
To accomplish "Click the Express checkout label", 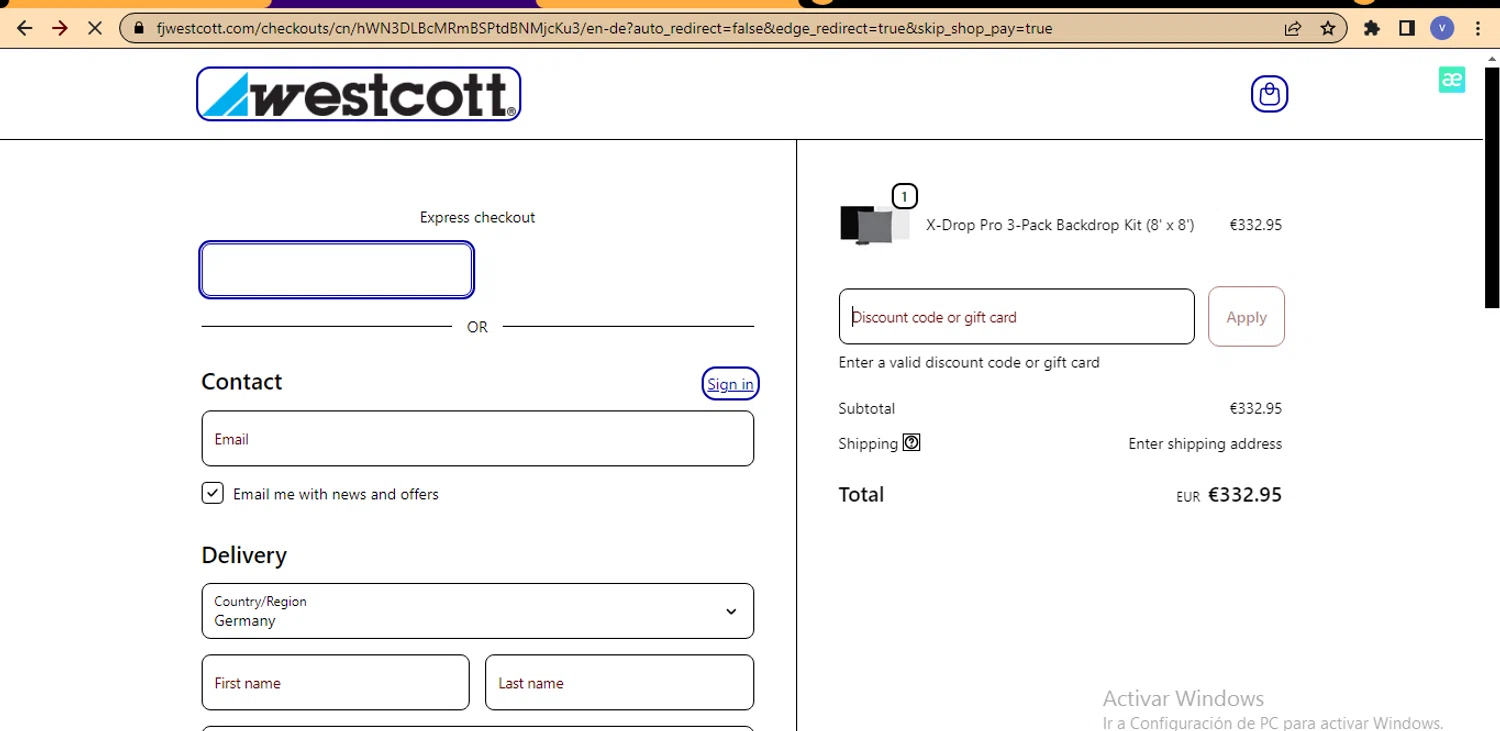I will click(x=477, y=217).
